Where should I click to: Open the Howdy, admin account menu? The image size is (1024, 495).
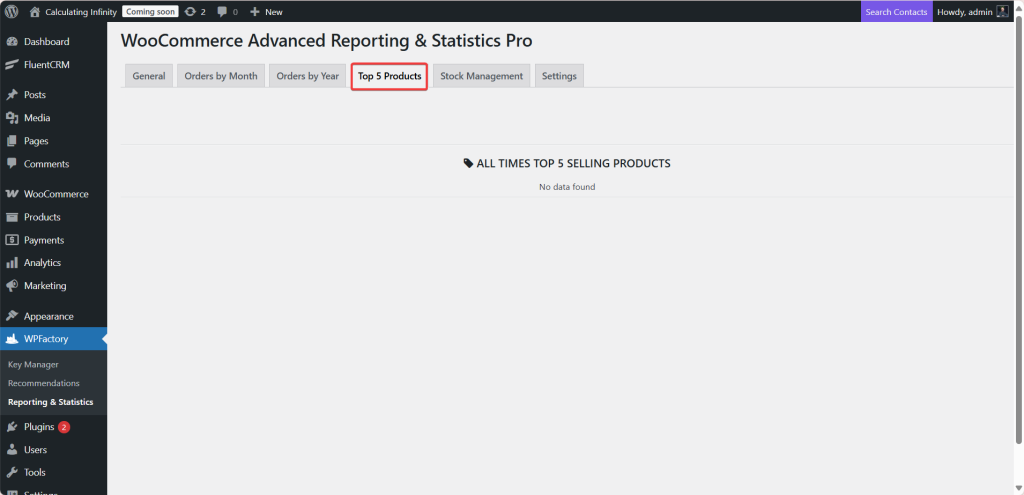pyautogui.click(x=972, y=12)
